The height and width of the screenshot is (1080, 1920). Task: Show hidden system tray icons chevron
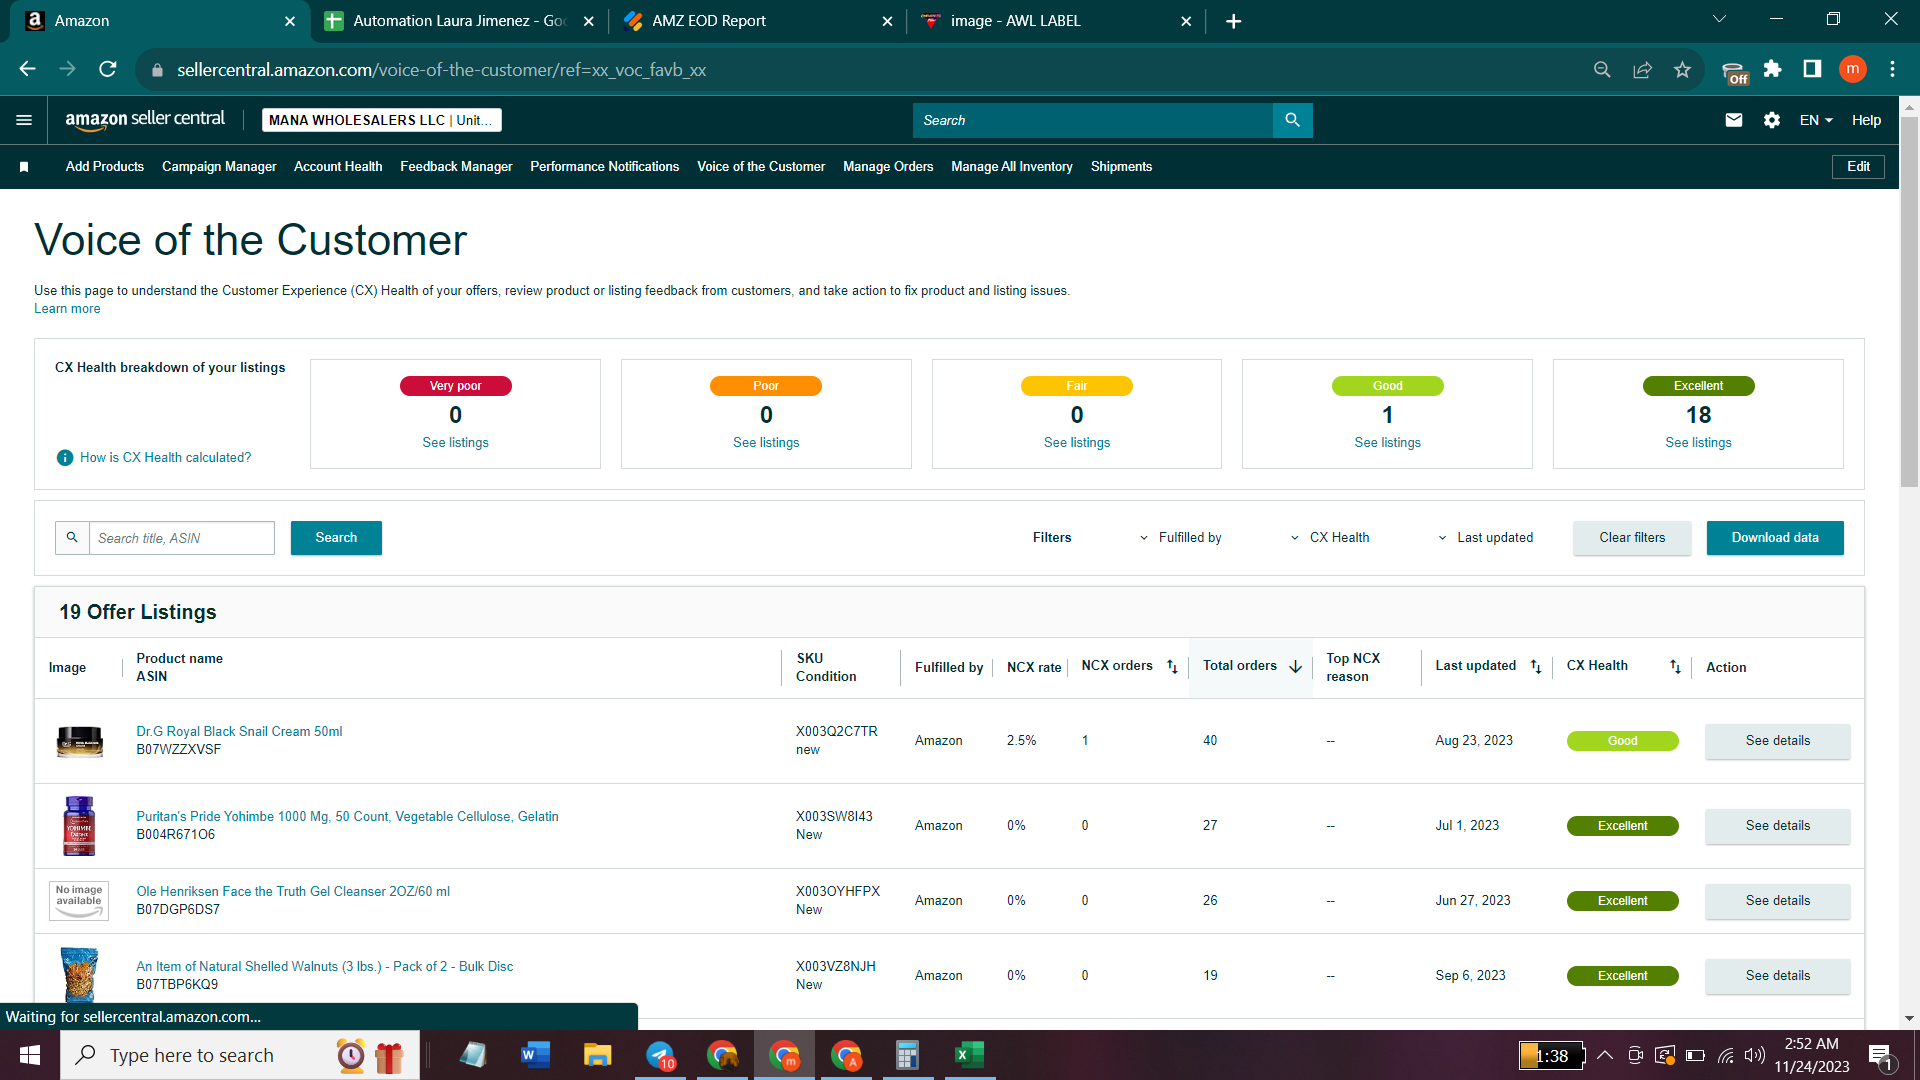coord(1605,1055)
